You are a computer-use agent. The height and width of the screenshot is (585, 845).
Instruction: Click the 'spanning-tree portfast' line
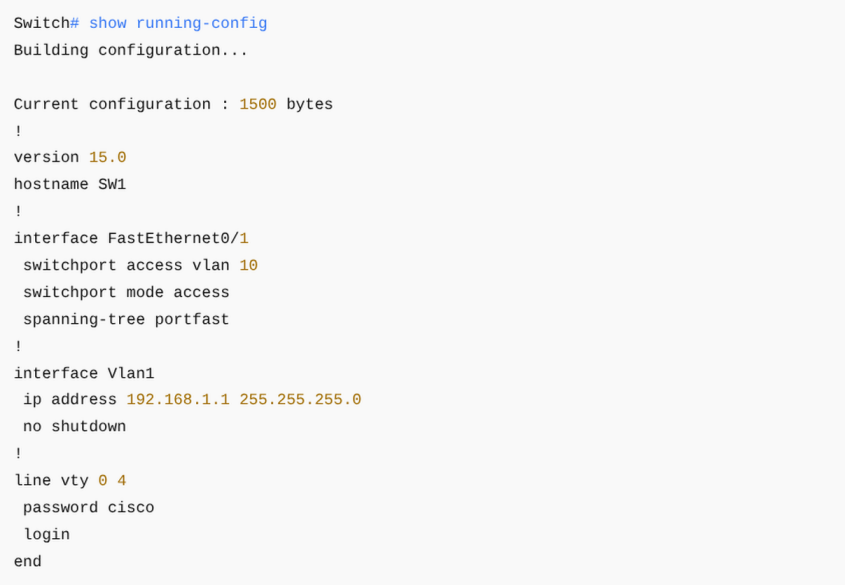pyautogui.click(x=126, y=319)
